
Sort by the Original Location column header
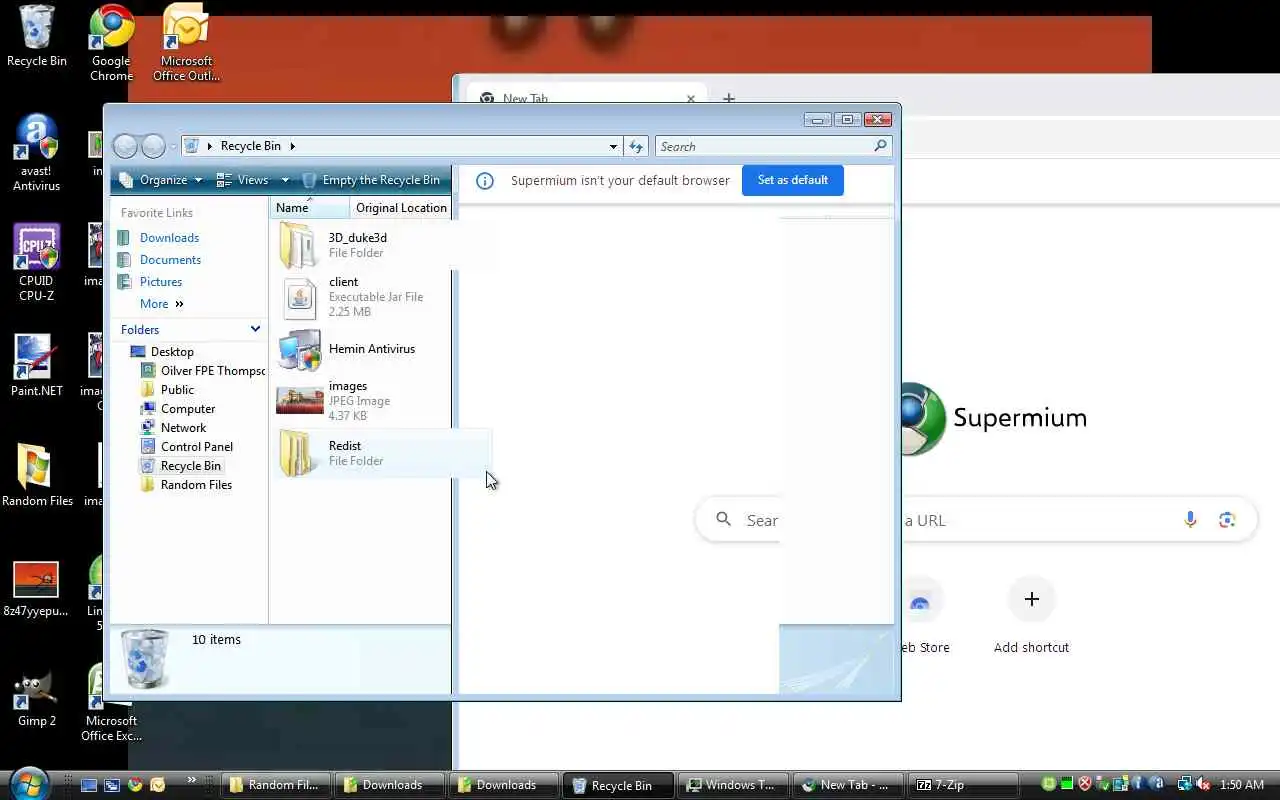[401, 208]
